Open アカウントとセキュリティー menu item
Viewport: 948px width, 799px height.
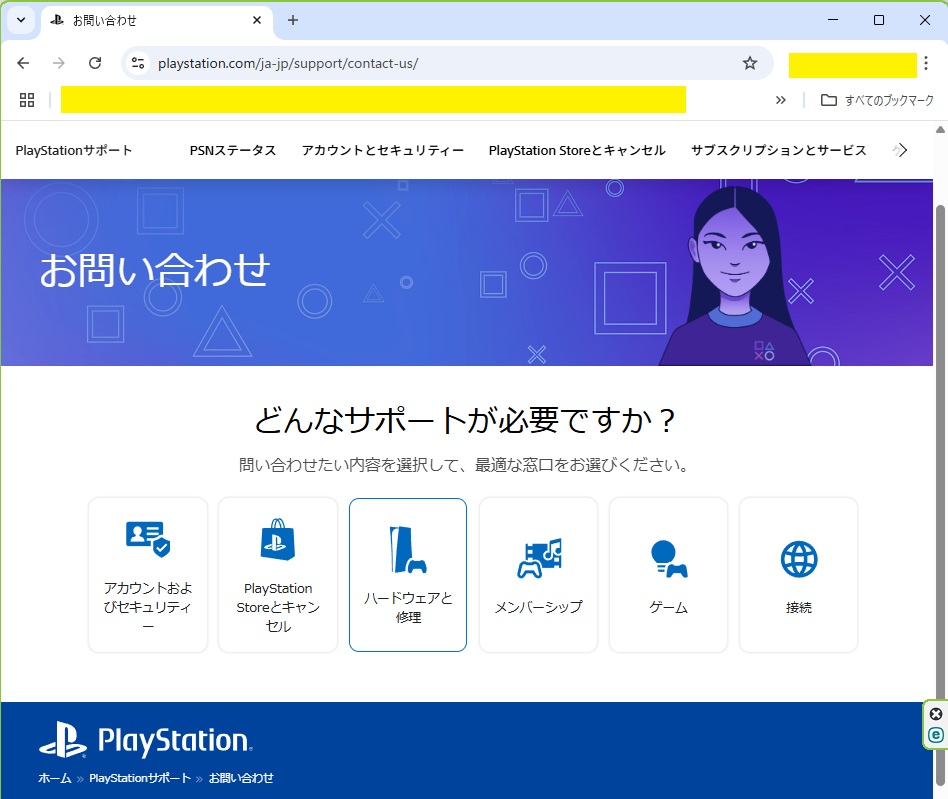point(382,150)
